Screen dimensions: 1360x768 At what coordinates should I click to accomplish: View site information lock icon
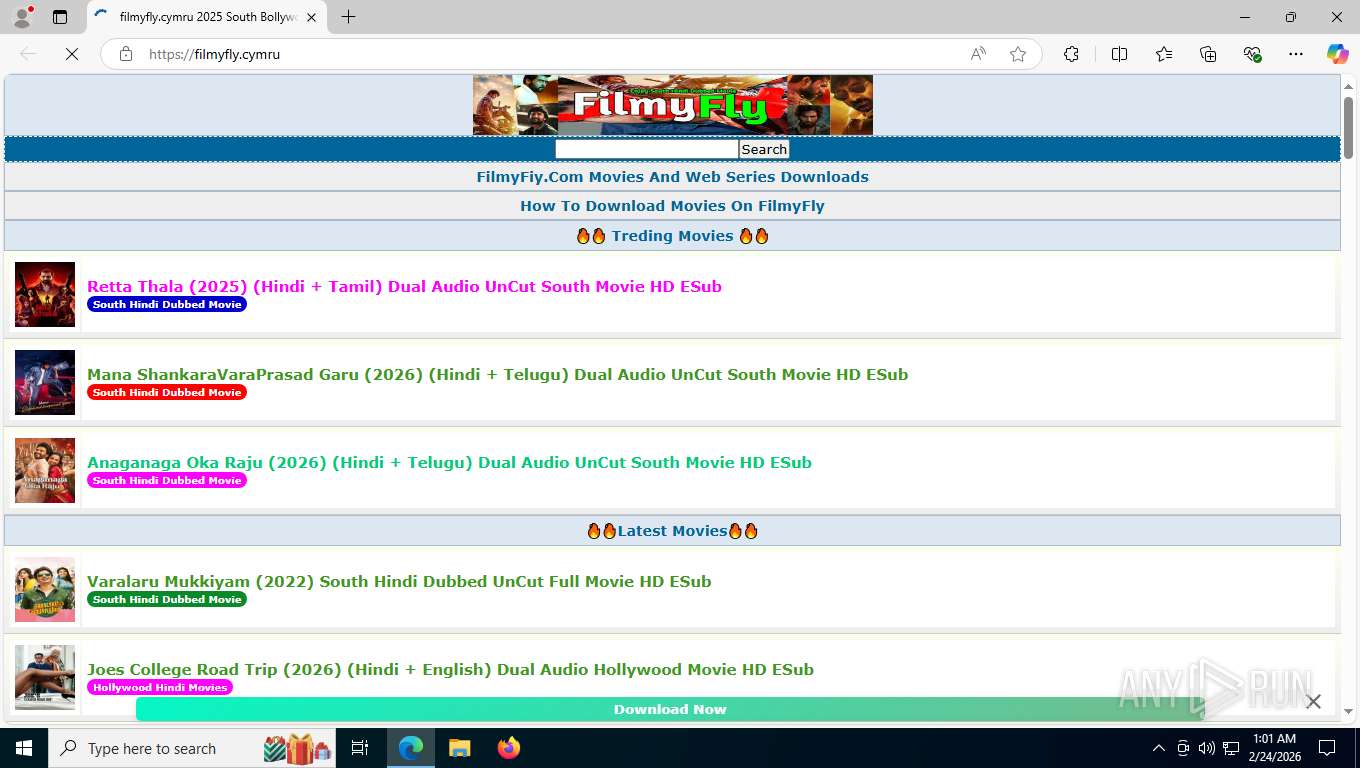click(x=126, y=54)
